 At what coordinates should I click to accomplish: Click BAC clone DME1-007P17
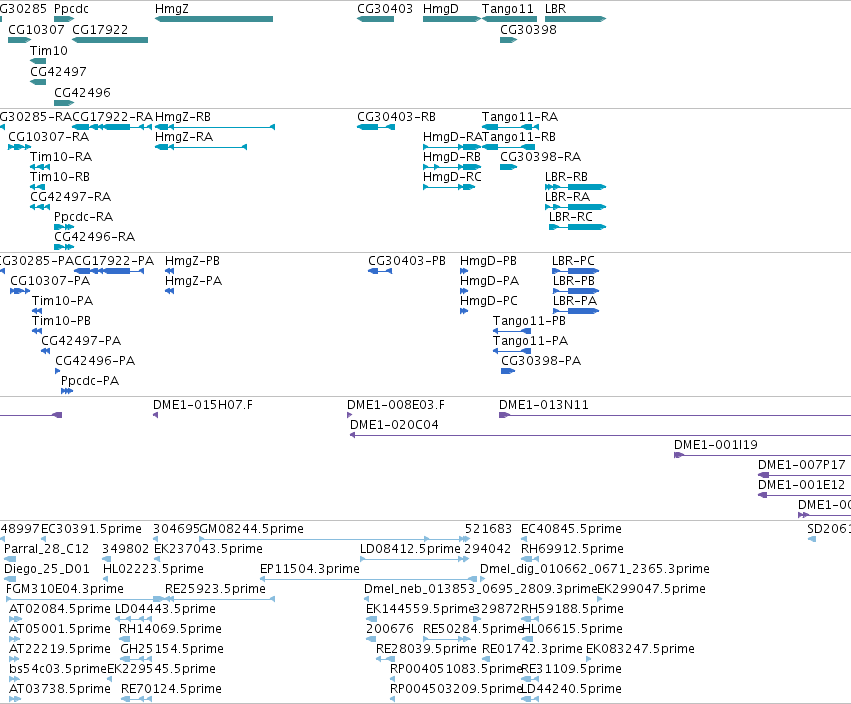pos(804,475)
